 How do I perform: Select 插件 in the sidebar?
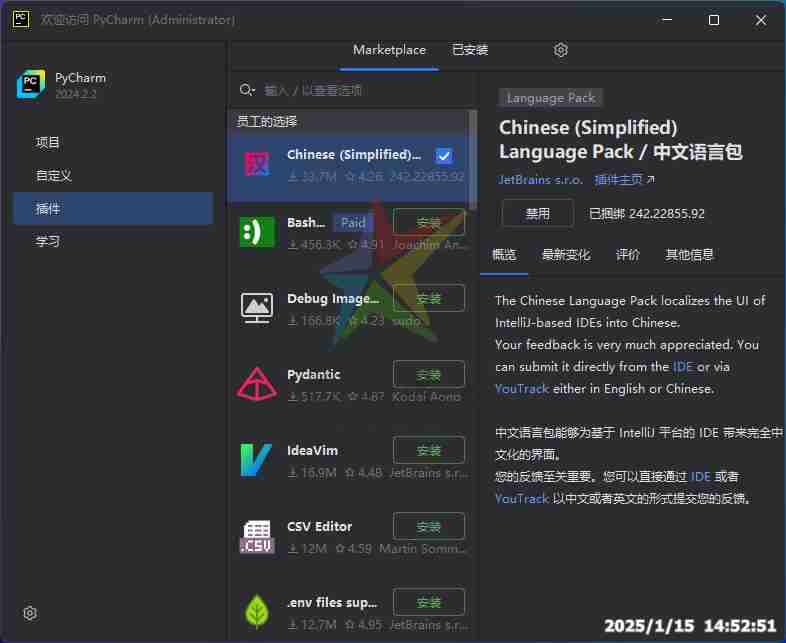coord(113,208)
